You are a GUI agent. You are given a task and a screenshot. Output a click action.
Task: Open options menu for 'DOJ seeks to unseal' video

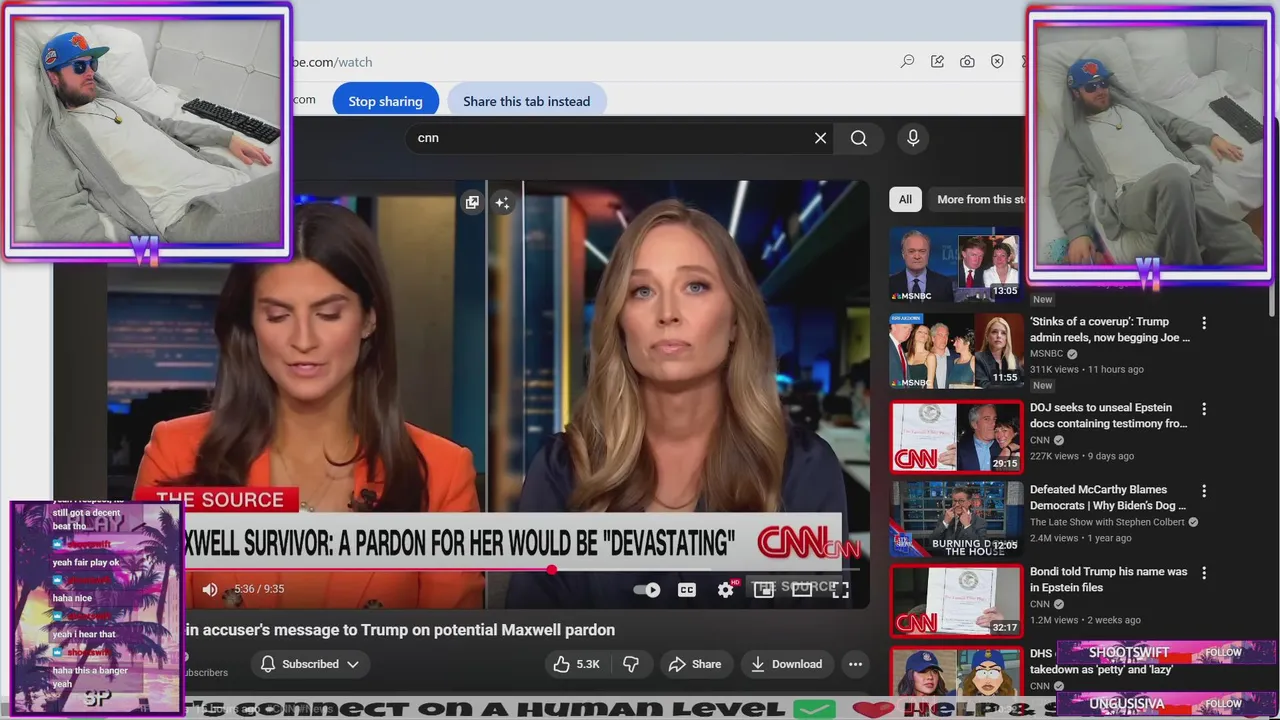[x=1204, y=409]
